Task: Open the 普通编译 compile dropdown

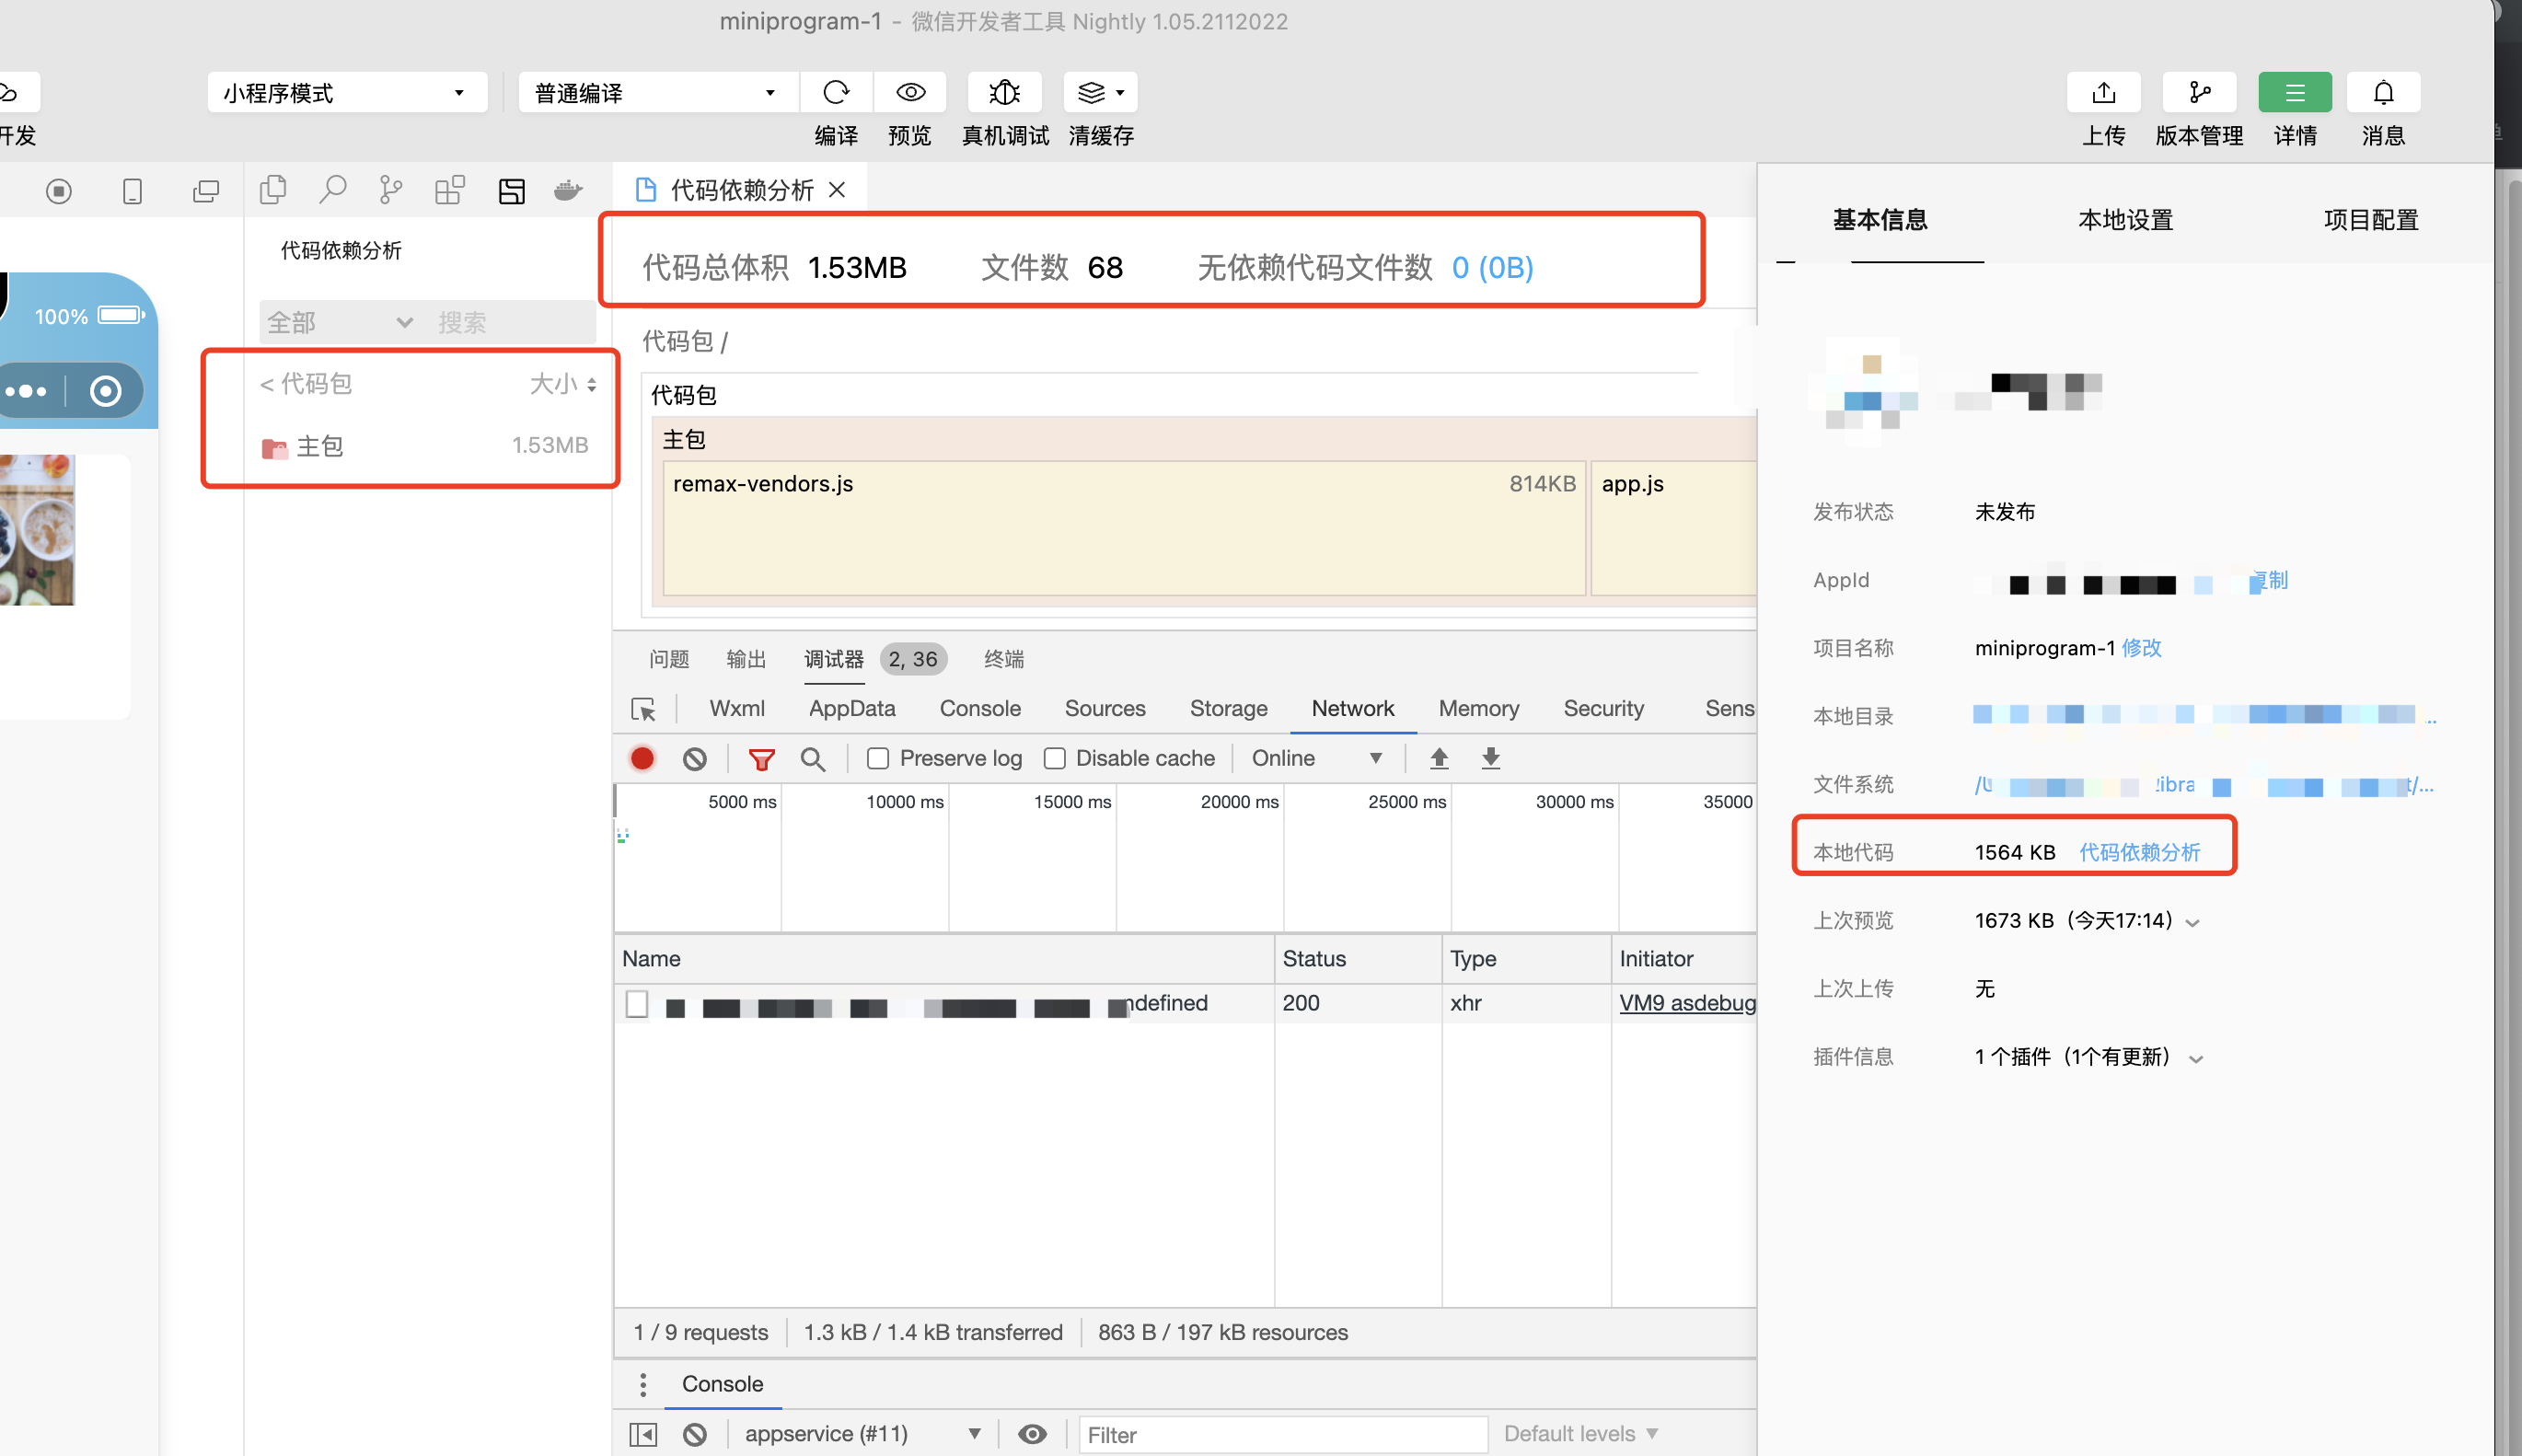Action: pyautogui.click(x=656, y=93)
